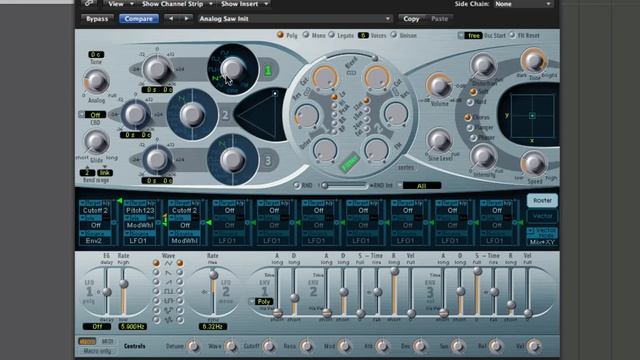Select the Lo filter mode
This screenshot has height=360, width=640.
click(334, 97)
